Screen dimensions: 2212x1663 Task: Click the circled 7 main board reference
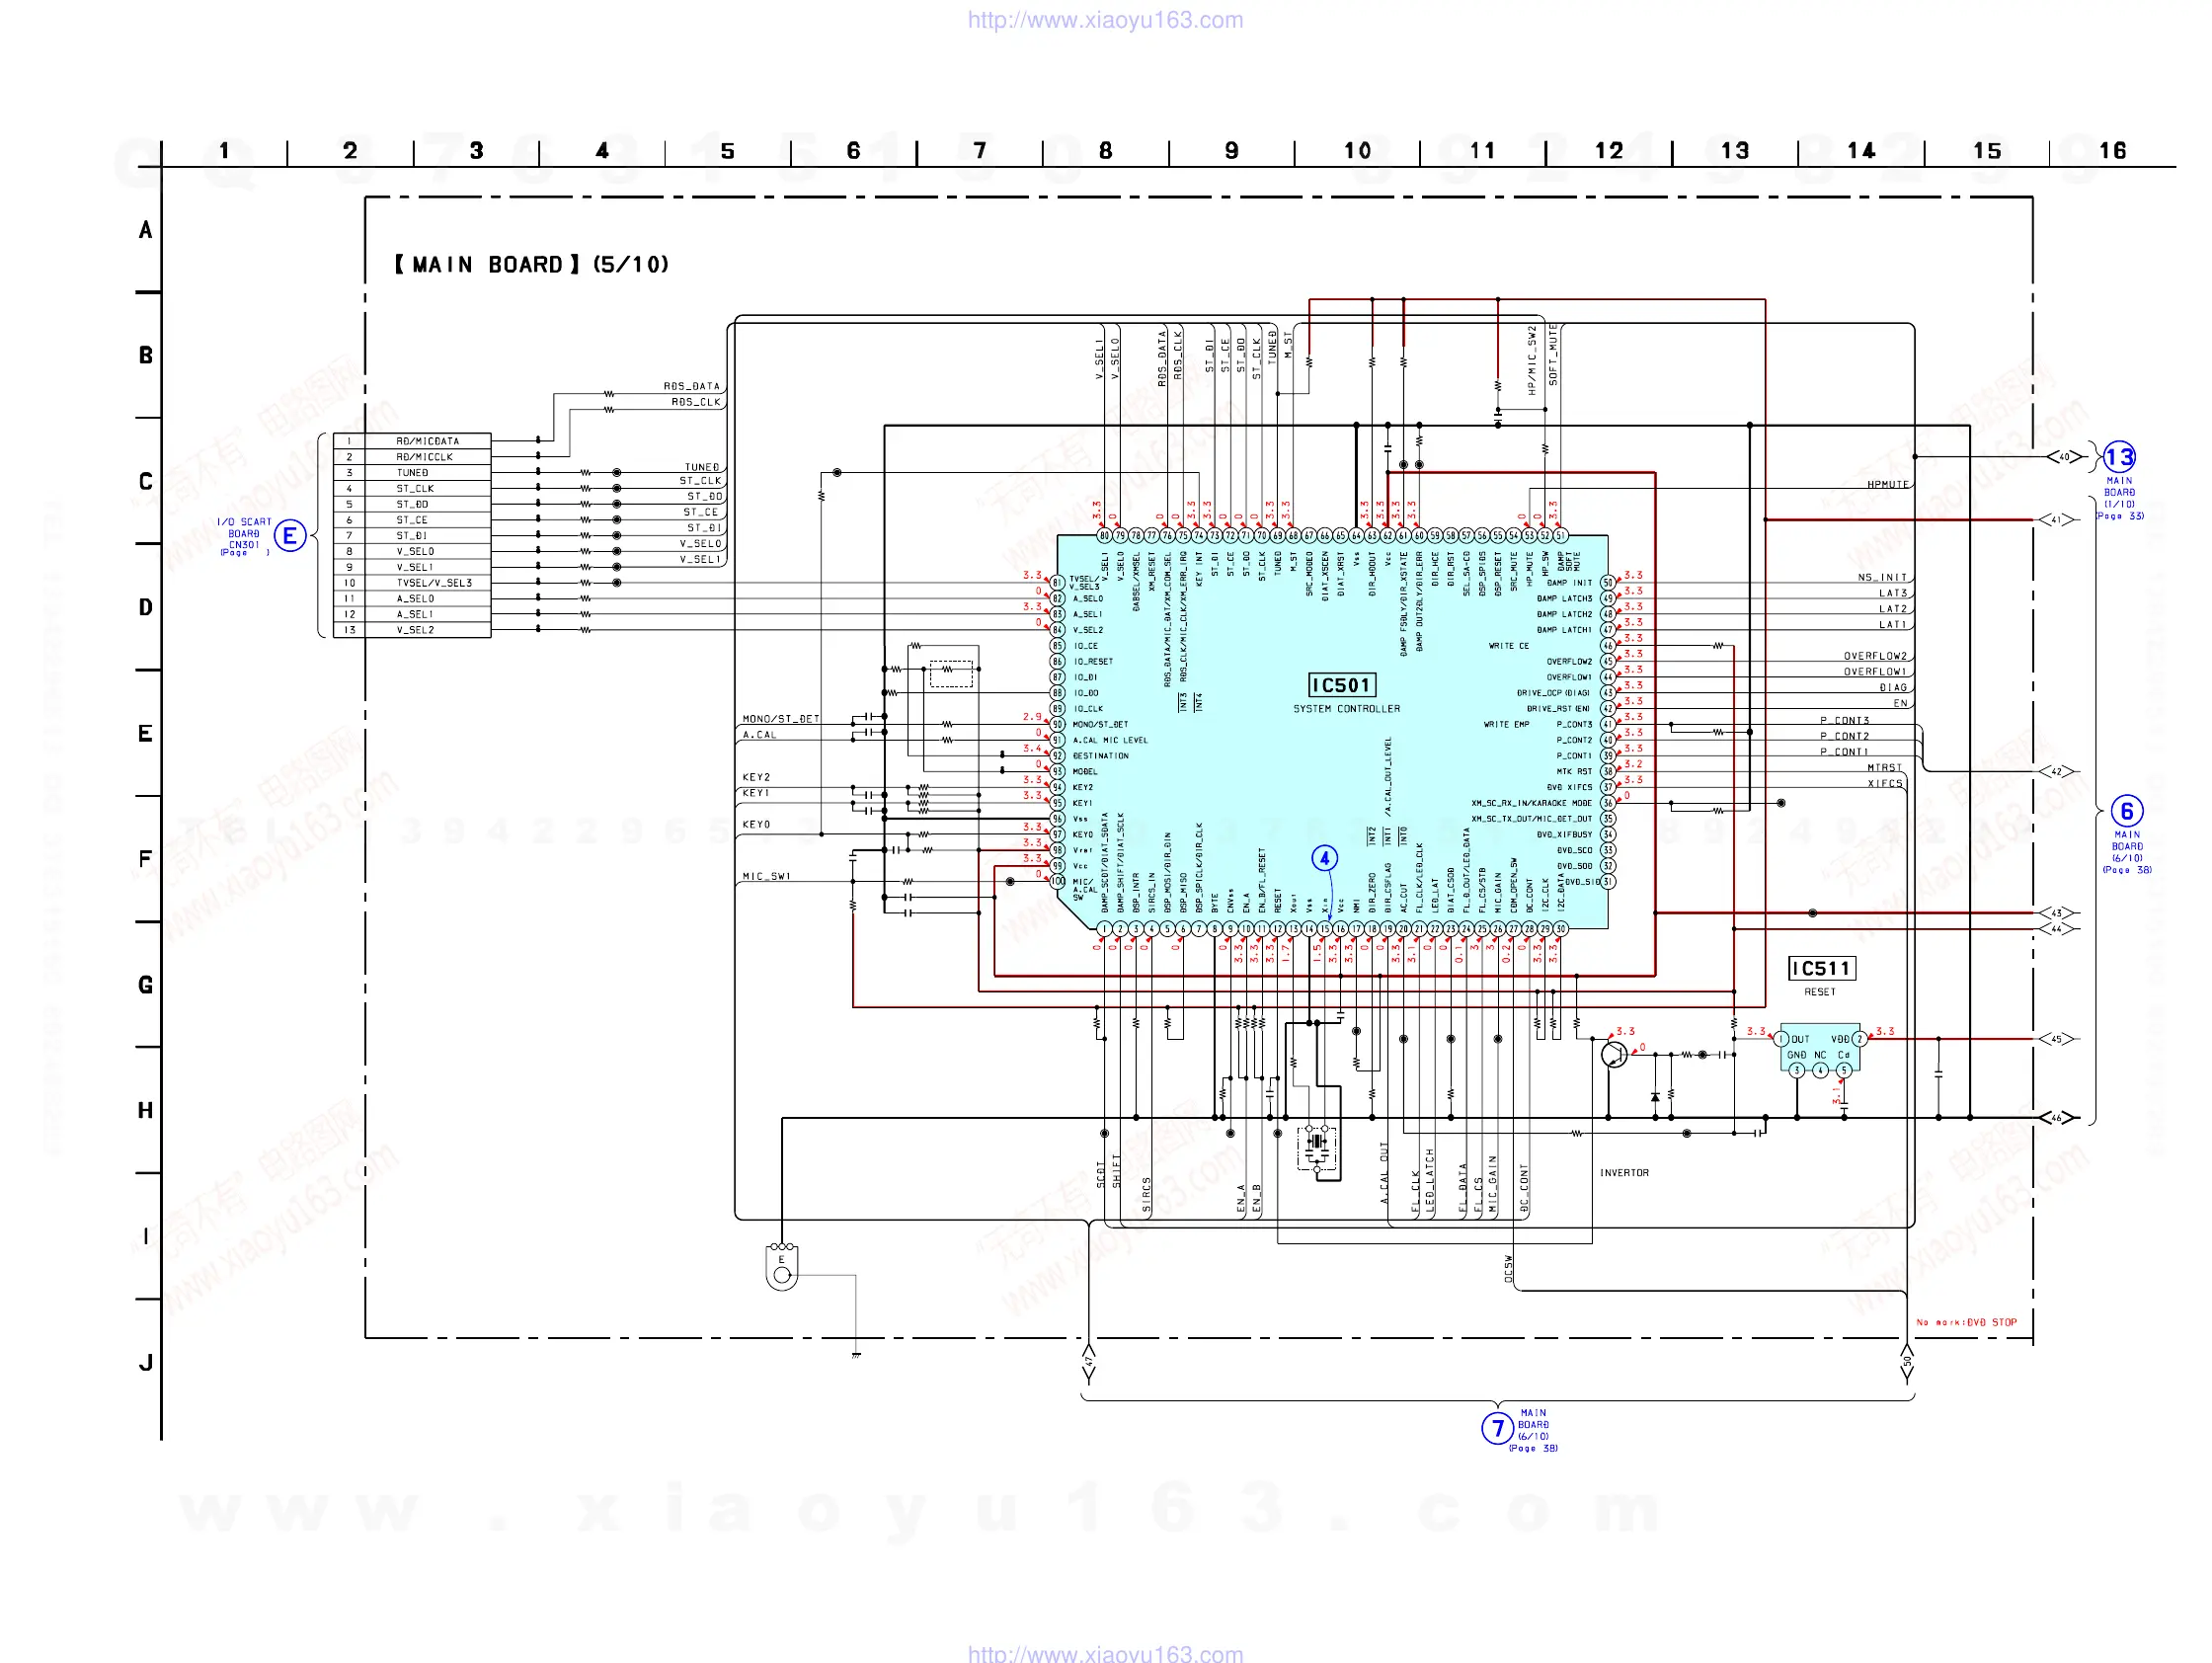pos(1496,1427)
